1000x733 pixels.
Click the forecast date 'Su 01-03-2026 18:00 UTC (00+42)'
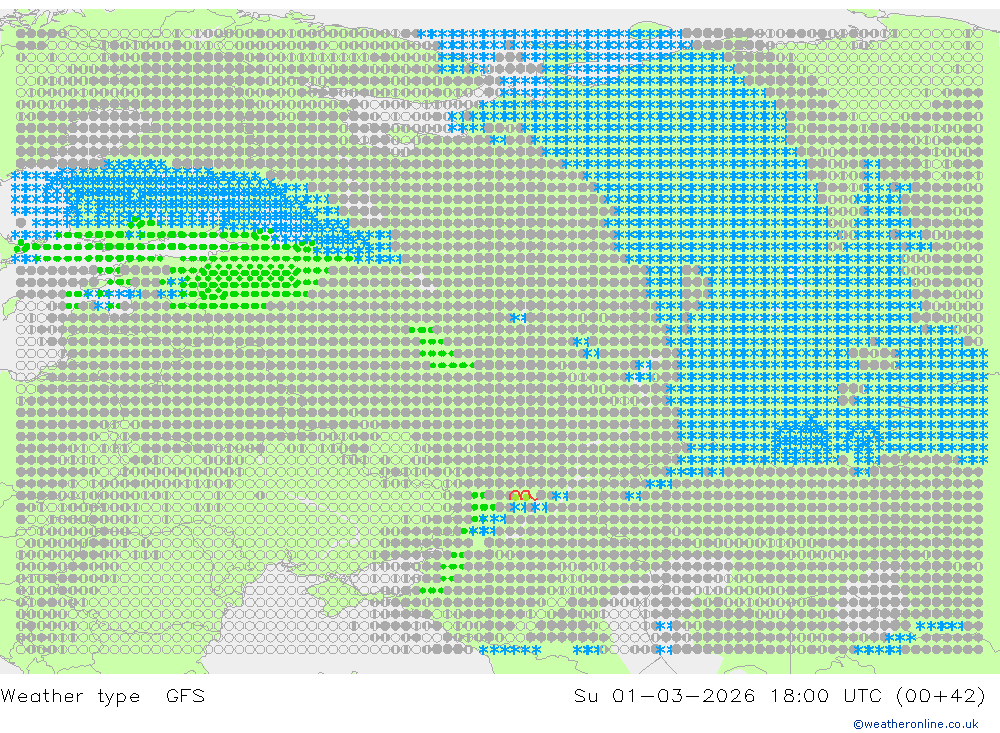[x=779, y=695]
